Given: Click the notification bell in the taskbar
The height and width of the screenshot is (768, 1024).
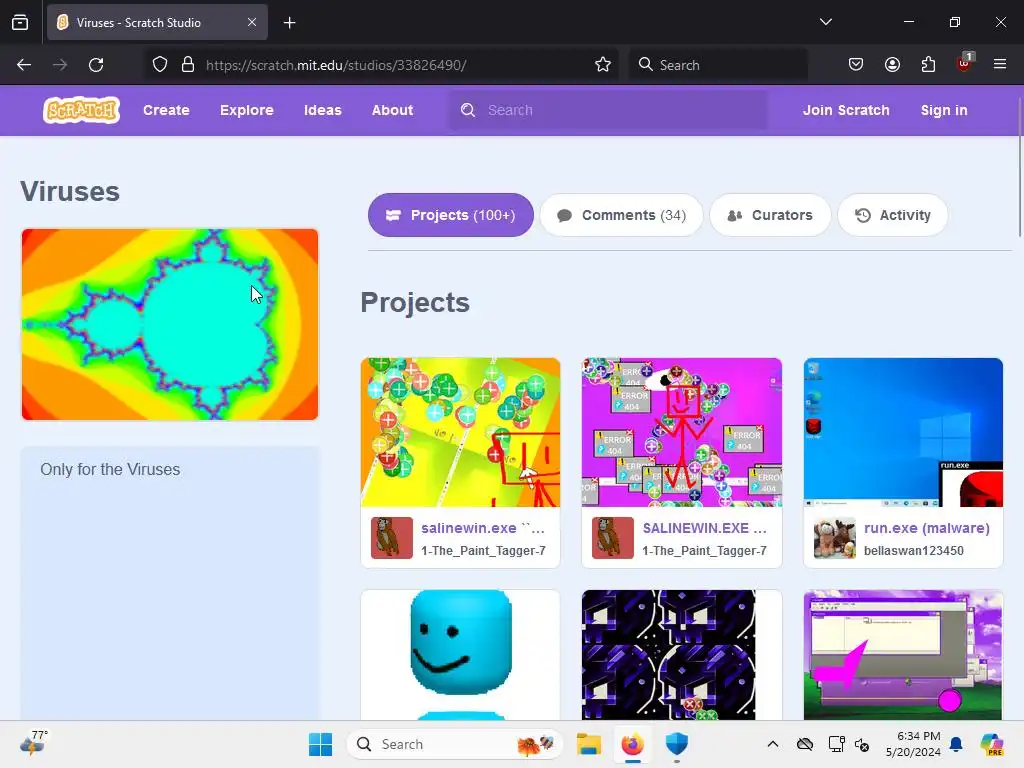Looking at the screenshot, I should 956,744.
